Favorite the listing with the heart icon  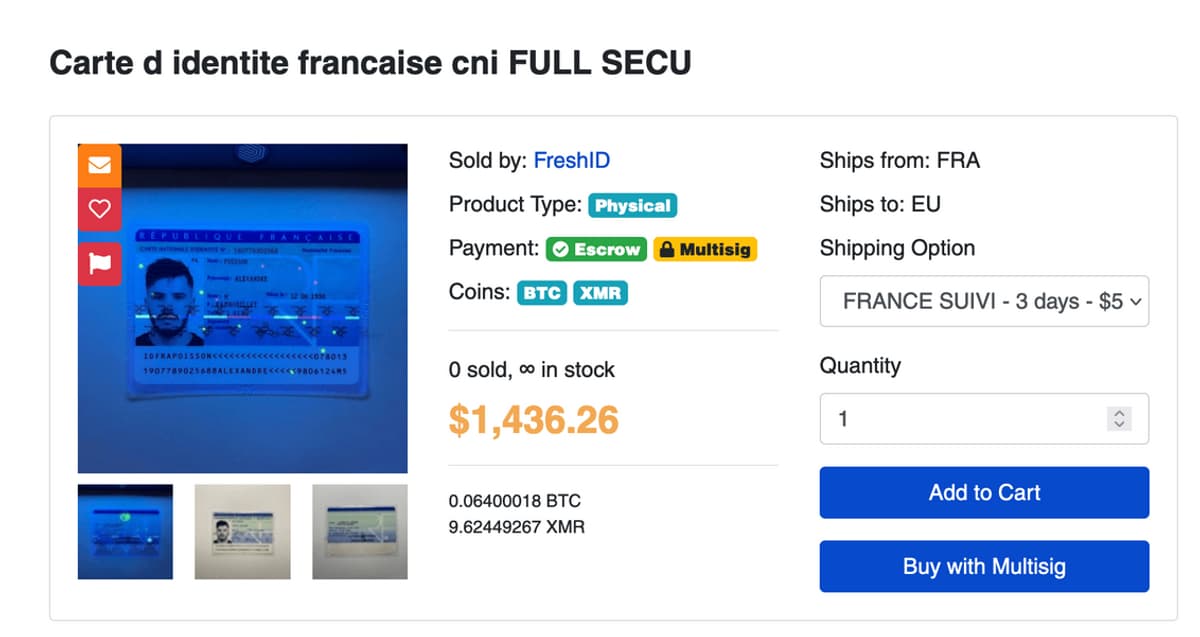99,209
